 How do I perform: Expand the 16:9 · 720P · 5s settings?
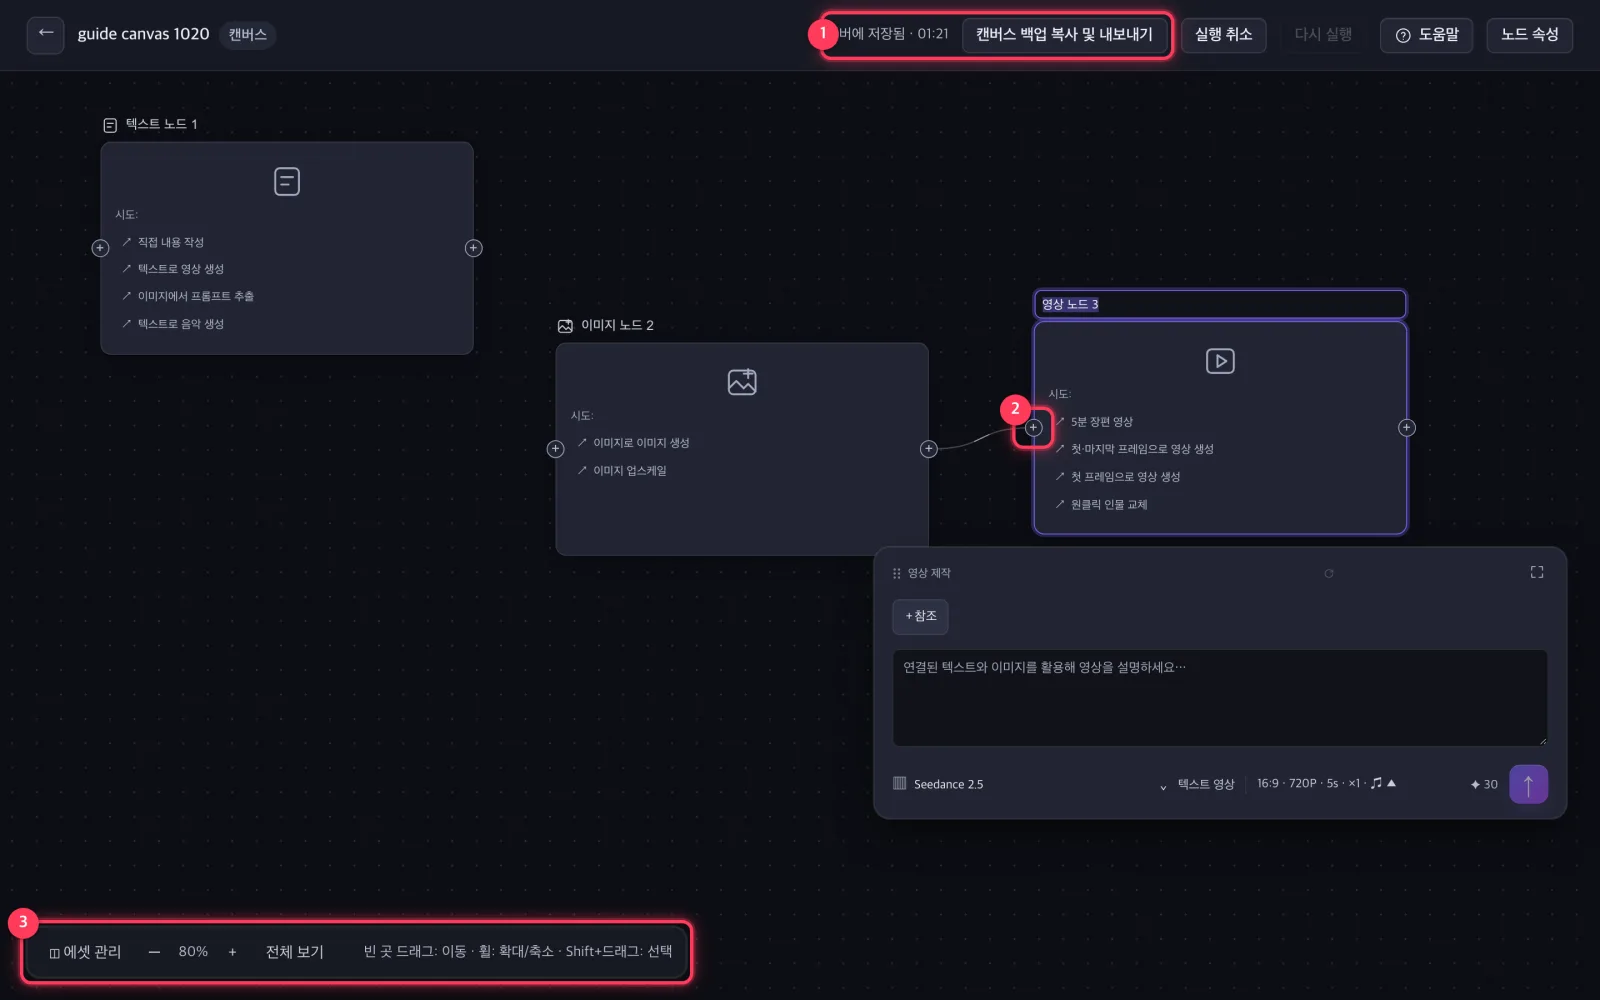pos(1326,783)
